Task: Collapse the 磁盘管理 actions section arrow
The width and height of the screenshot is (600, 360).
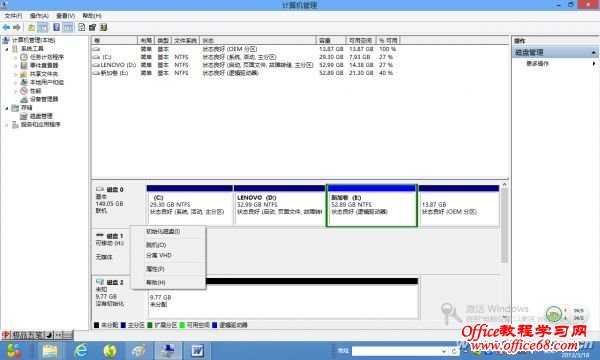Action: 593,52
